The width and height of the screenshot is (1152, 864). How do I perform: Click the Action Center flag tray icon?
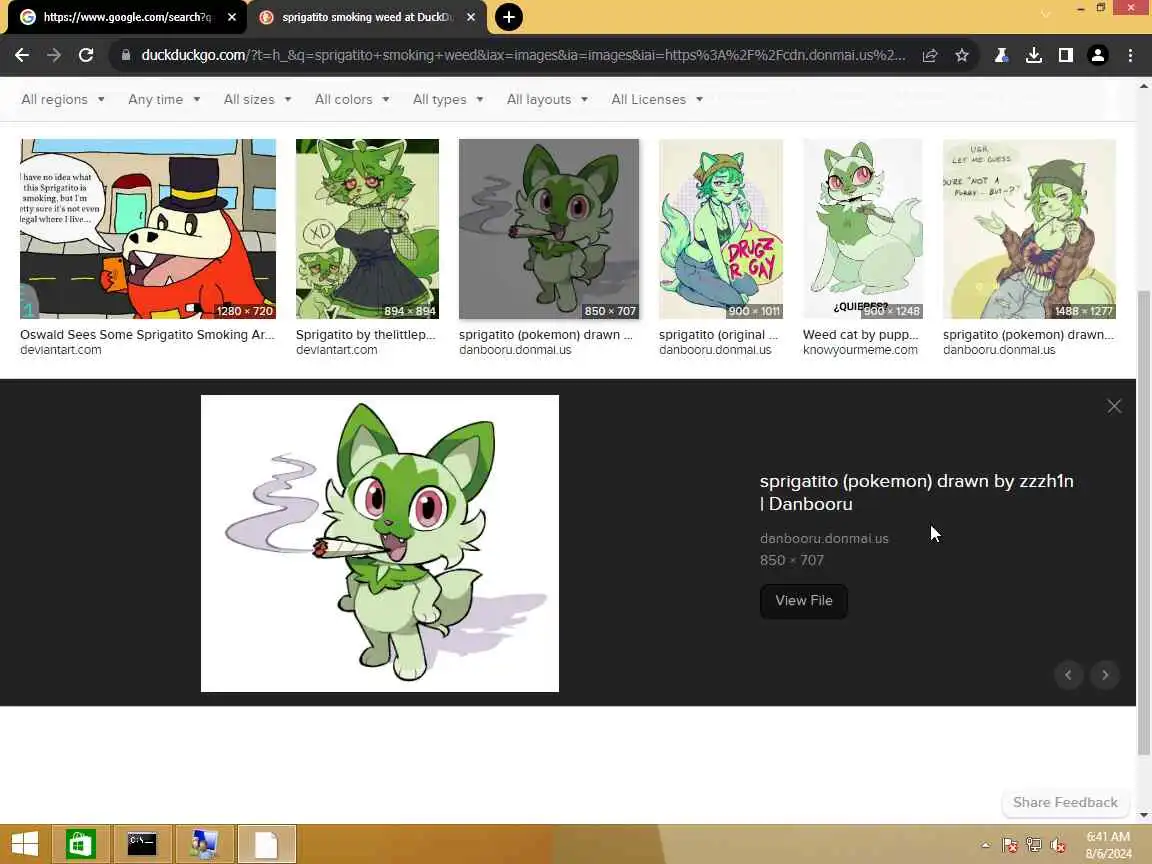[x=1010, y=845]
